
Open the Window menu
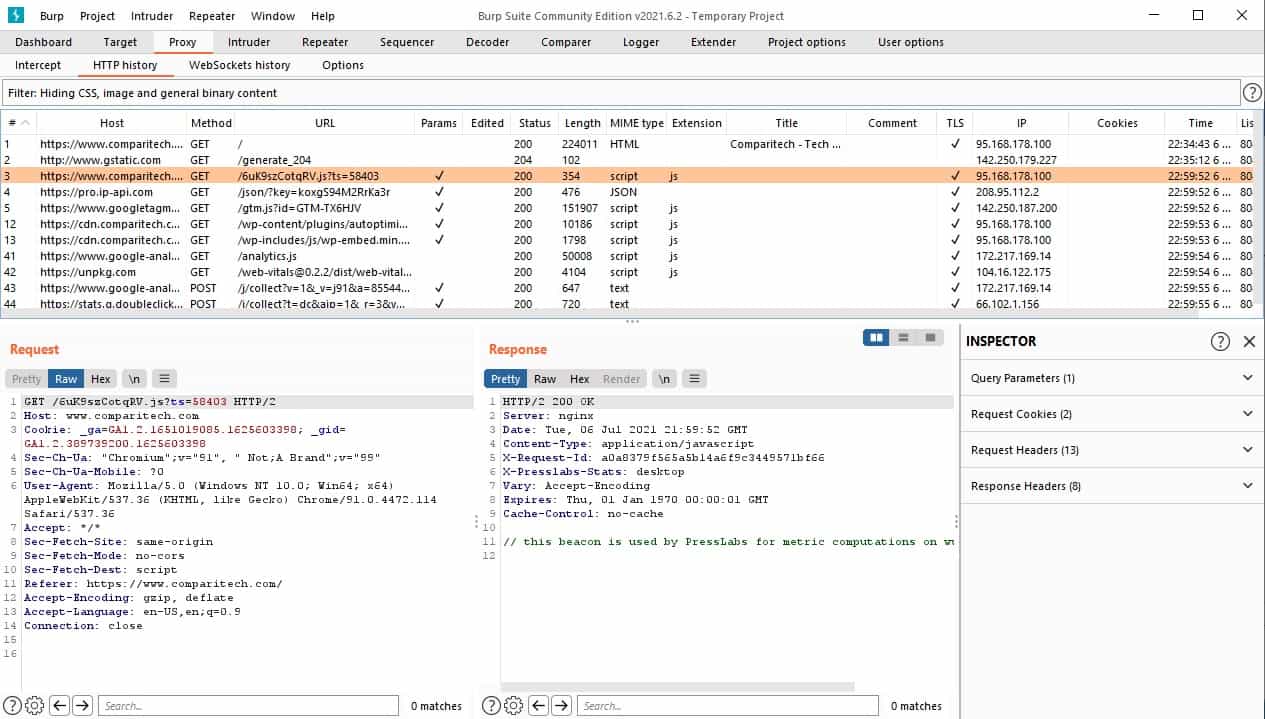pos(273,16)
